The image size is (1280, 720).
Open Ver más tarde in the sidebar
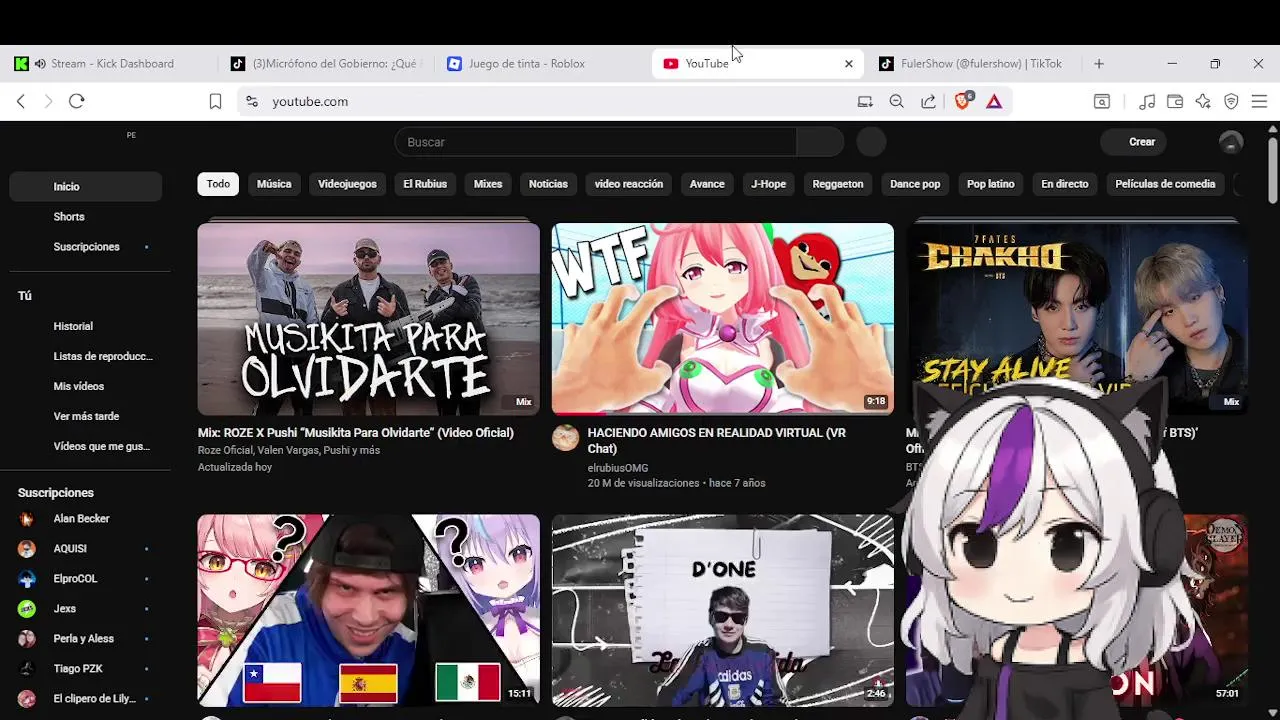(x=85, y=417)
